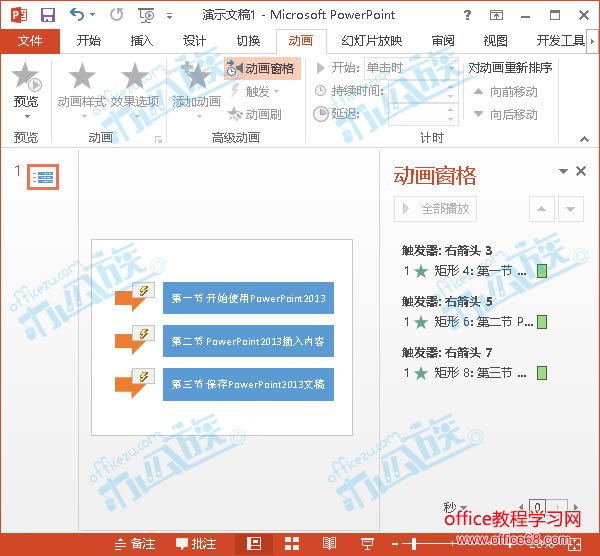Switch to the 插入 tab
This screenshot has width=600, height=556.
[142, 41]
